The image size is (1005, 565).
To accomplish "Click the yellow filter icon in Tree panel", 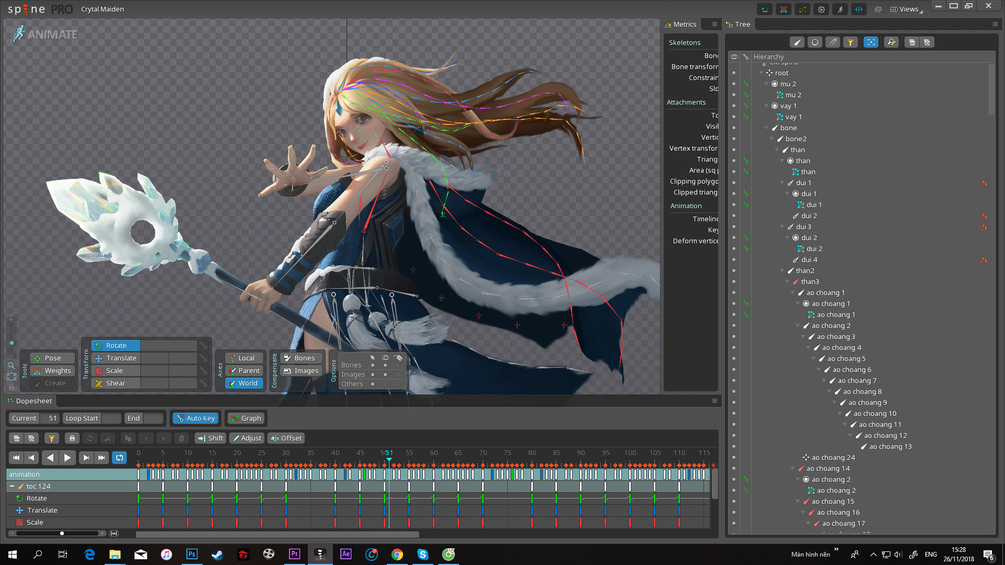I will coord(850,43).
